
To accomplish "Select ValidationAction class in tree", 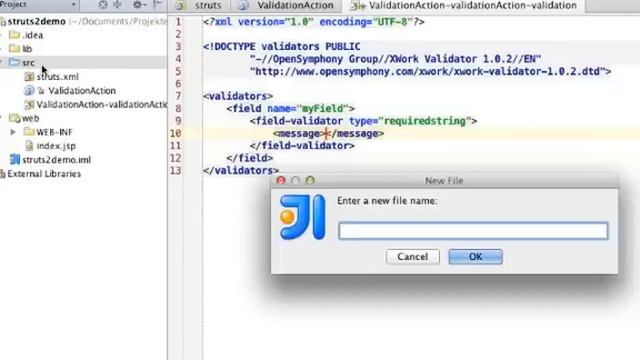I will click(82, 91).
